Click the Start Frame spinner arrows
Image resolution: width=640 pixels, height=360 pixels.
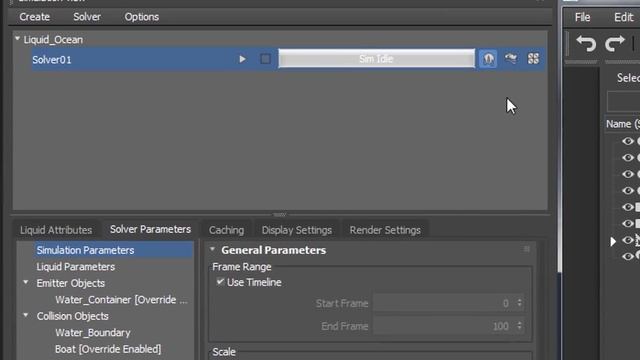(x=519, y=303)
